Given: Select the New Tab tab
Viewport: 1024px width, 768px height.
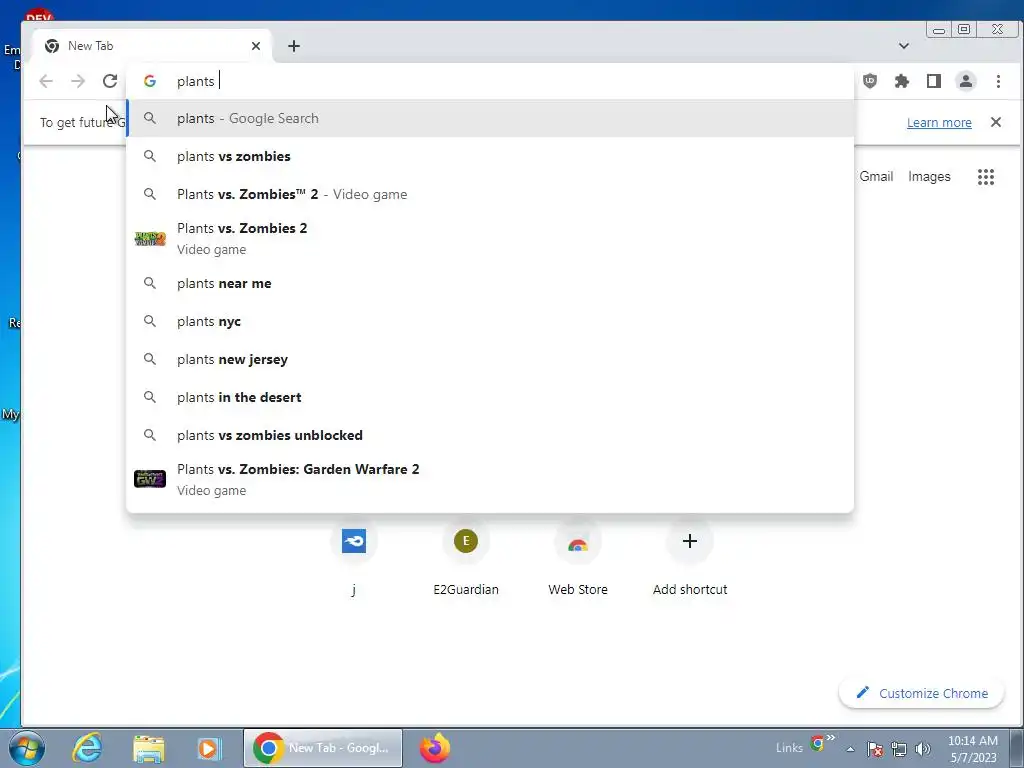Looking at the screenshot, I should click(152, 46).
